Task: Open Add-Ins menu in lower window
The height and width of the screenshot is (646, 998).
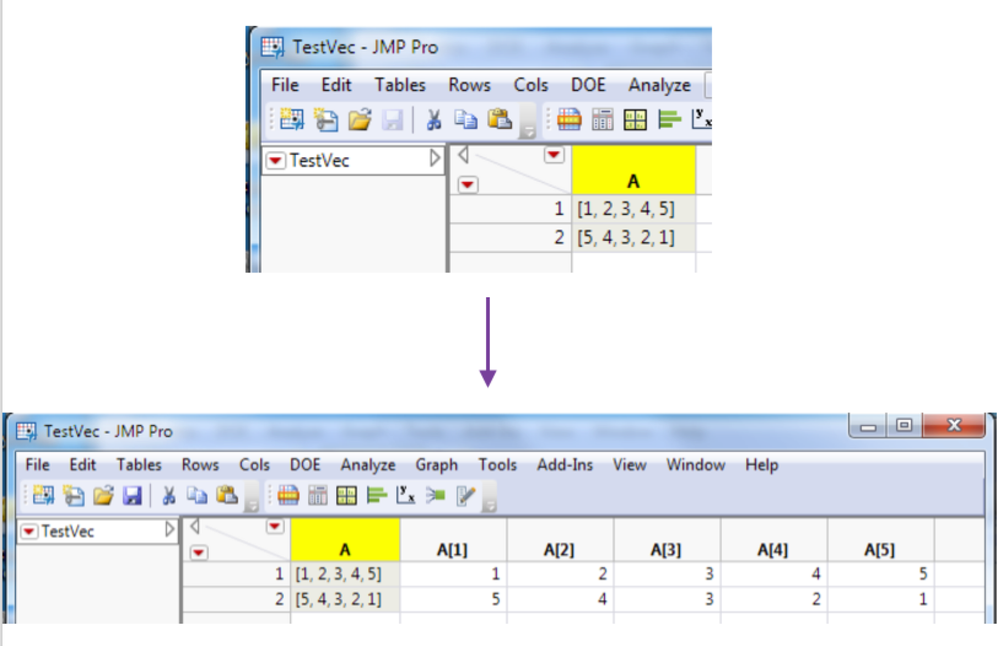Action: (565, 465)
